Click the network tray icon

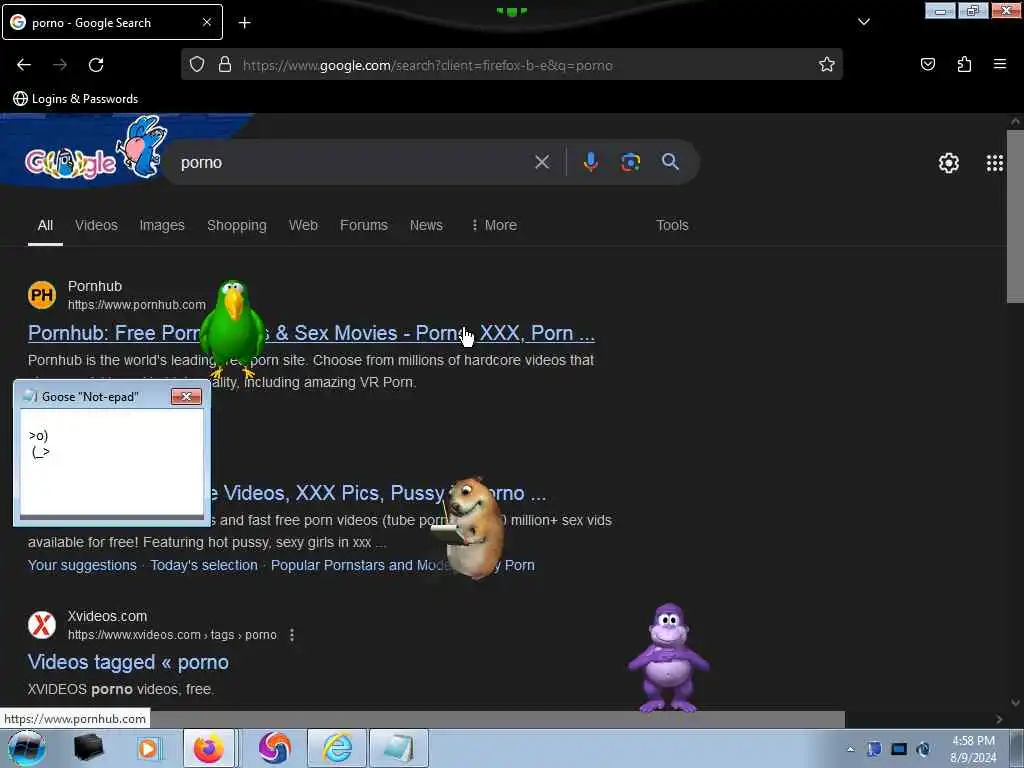pyautogui.click(x=899, y=749)
